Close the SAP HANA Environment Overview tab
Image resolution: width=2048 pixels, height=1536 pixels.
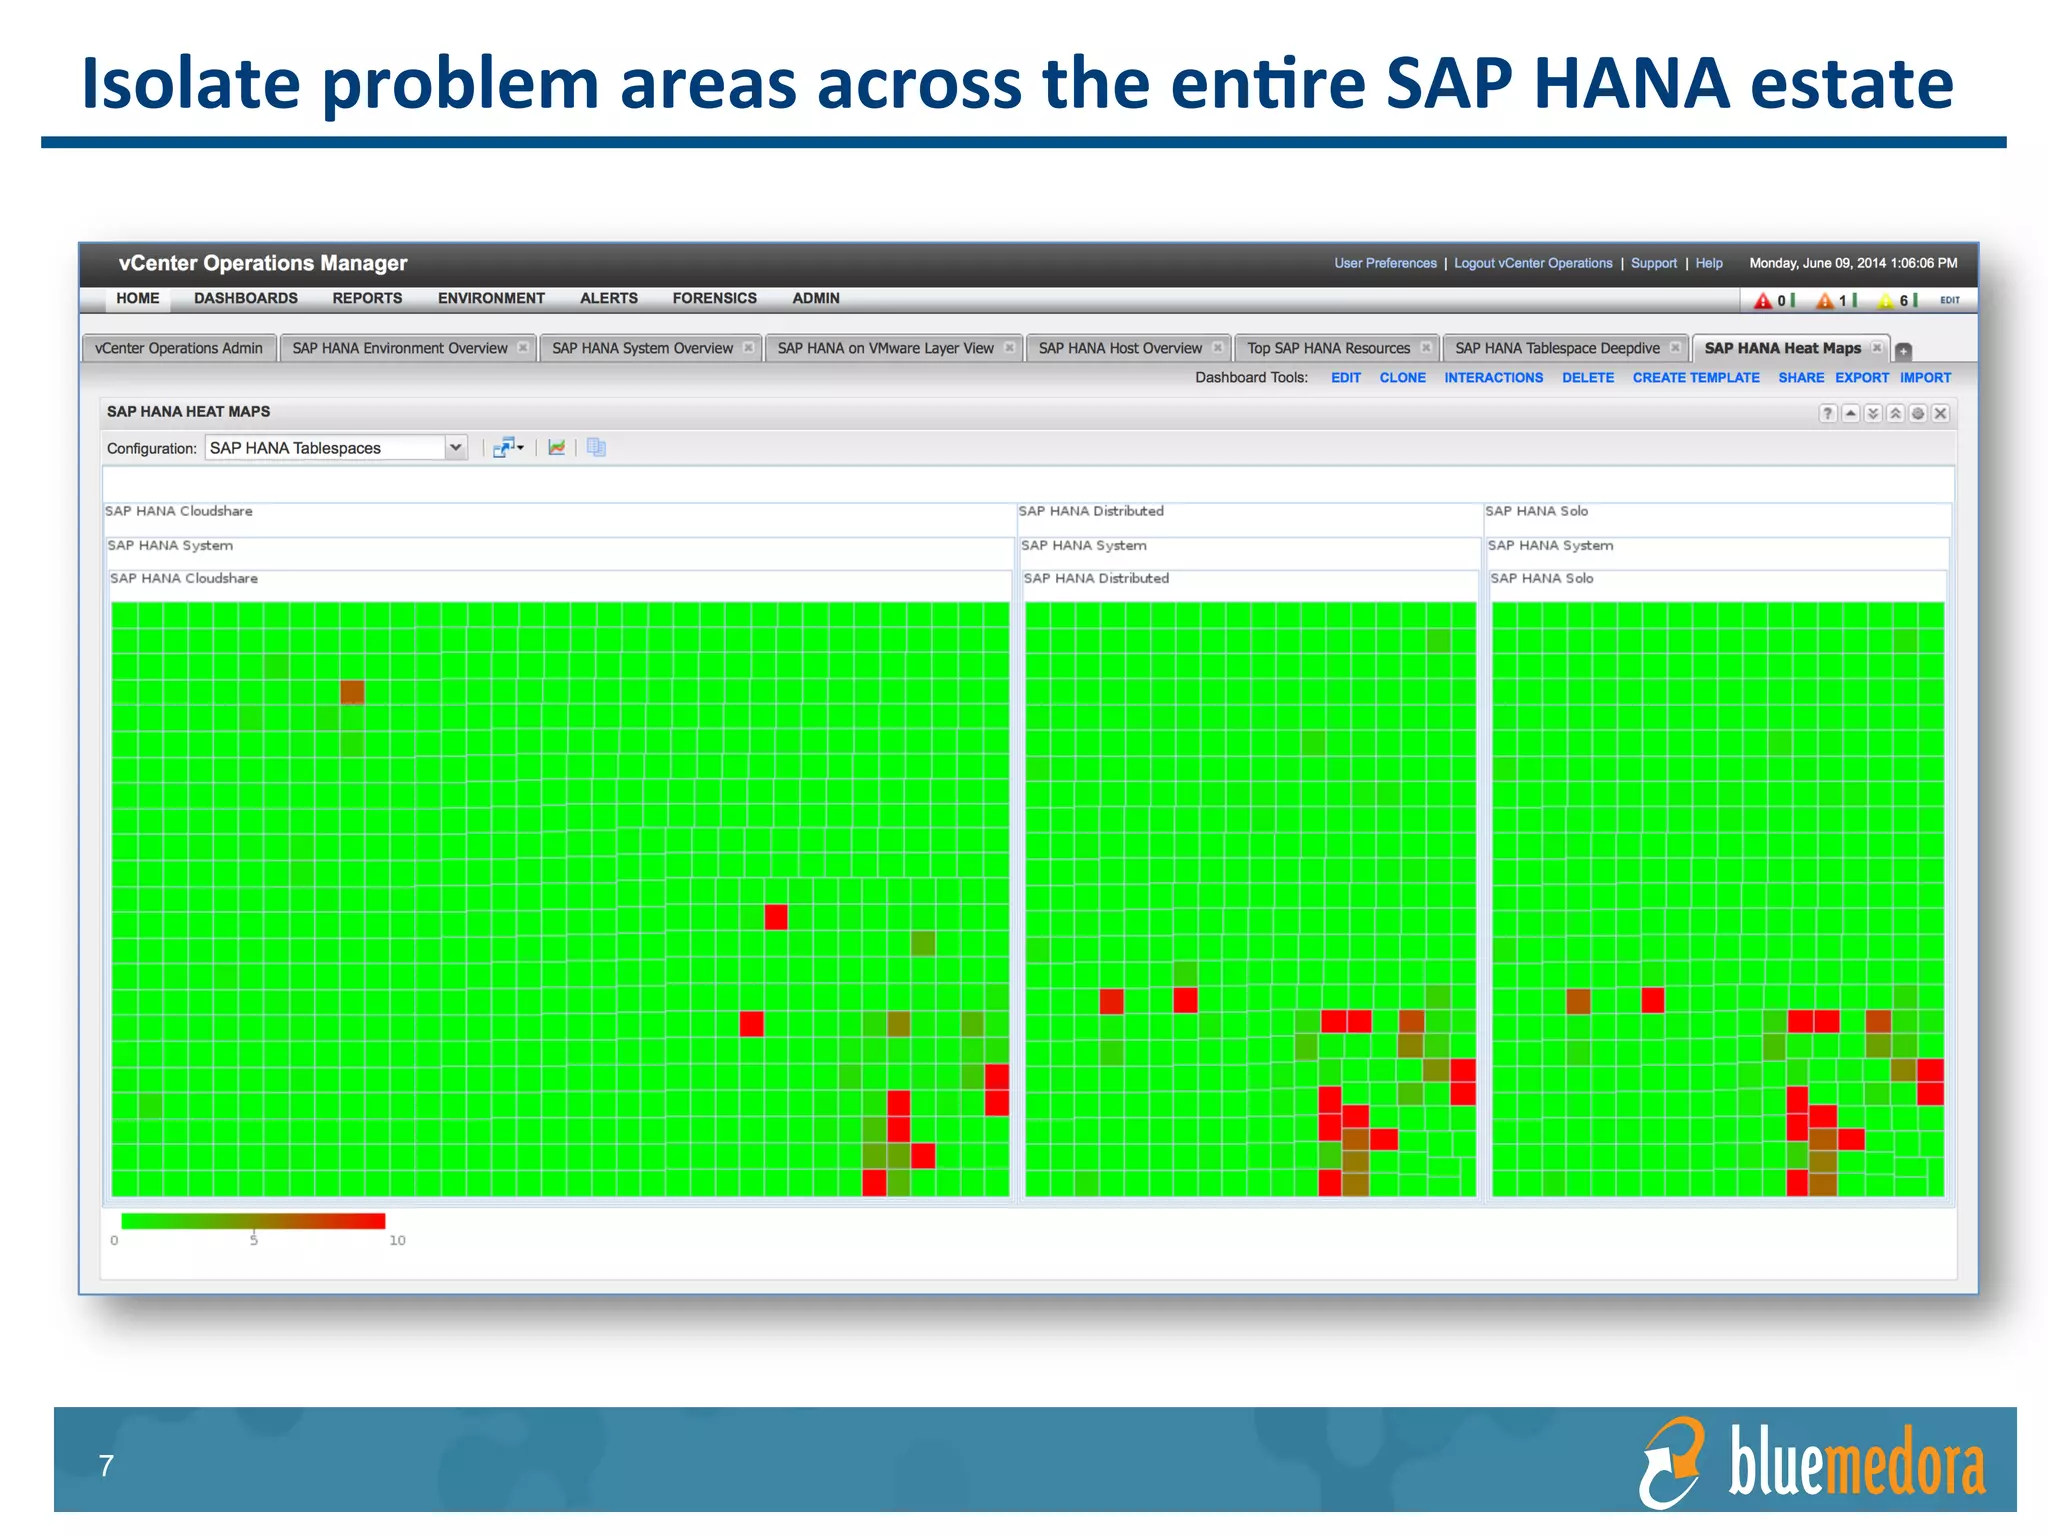pos(522,348)
